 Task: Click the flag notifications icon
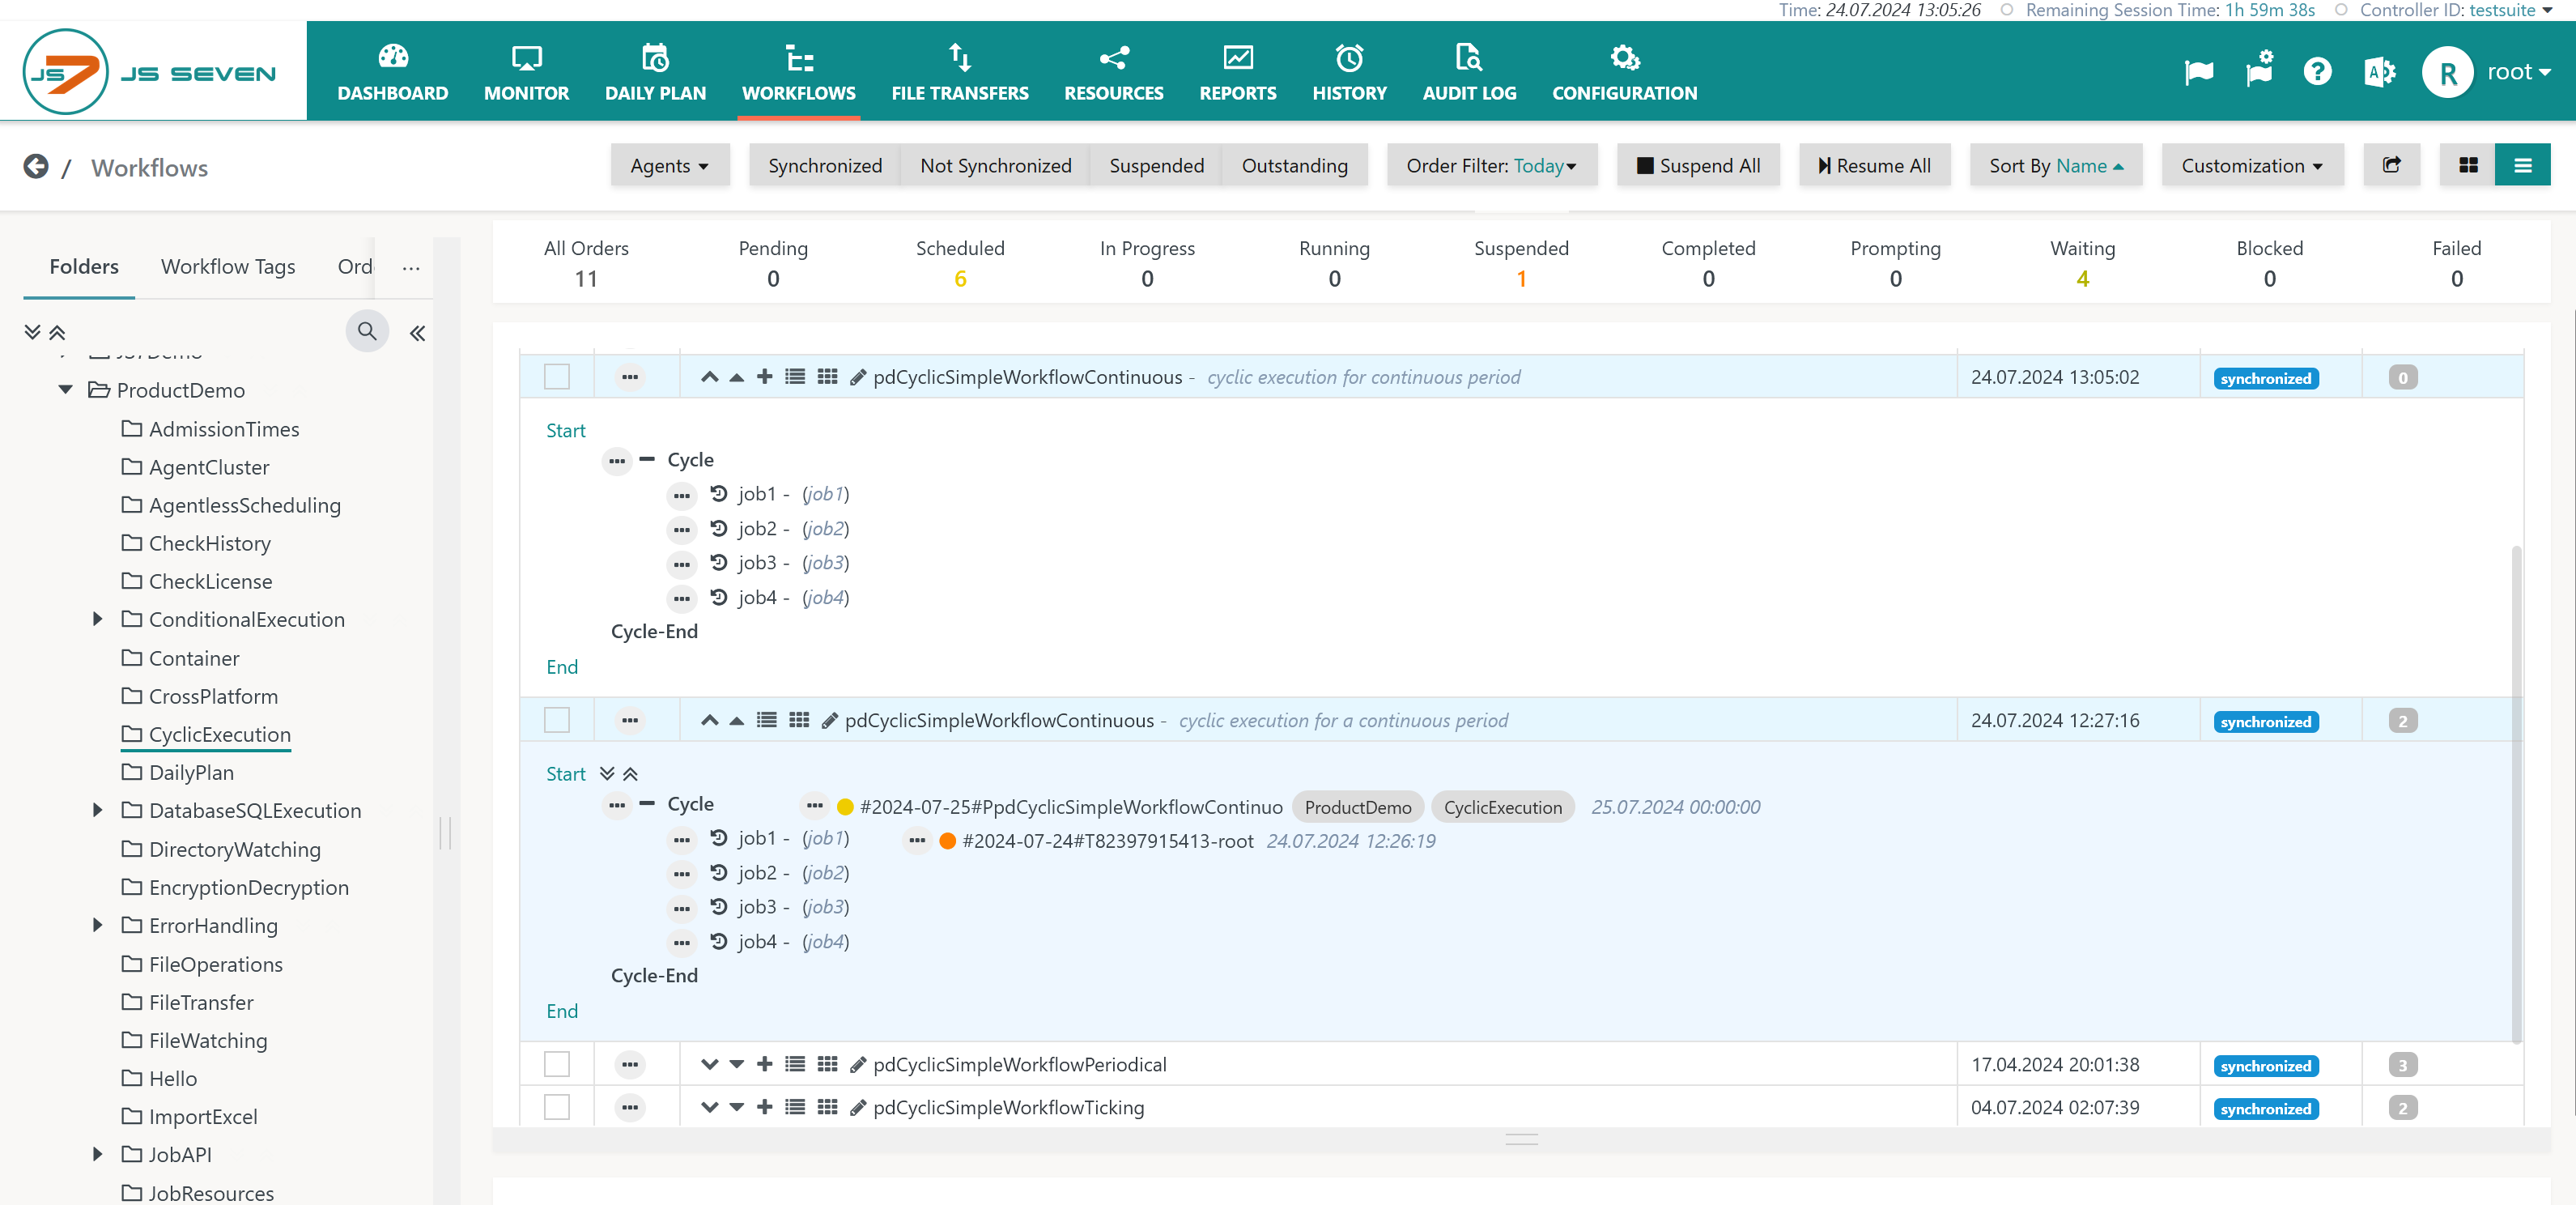click(x=2198, y=72)
